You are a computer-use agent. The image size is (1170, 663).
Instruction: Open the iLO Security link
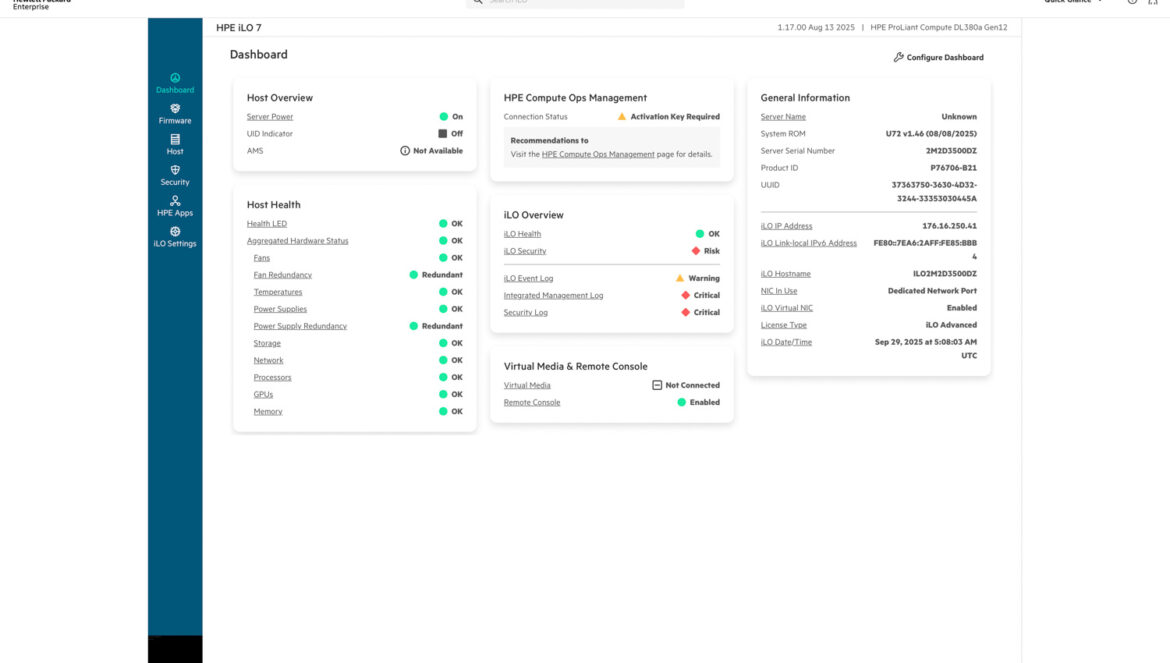[525, 251]
